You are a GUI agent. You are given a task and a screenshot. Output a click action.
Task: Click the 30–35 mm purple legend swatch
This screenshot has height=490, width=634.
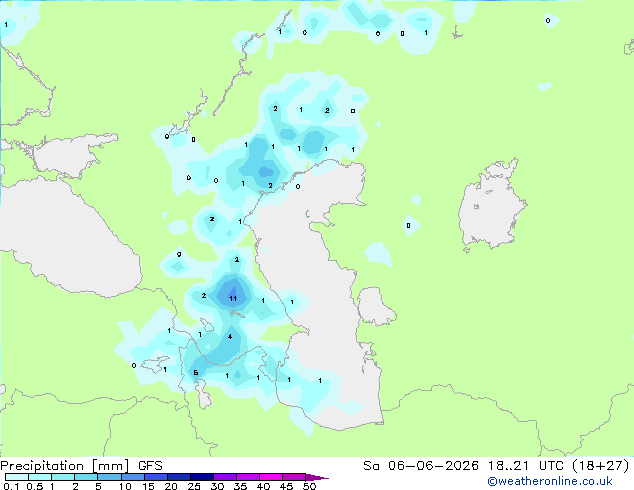pyautogui.click(x=225, y=477)
